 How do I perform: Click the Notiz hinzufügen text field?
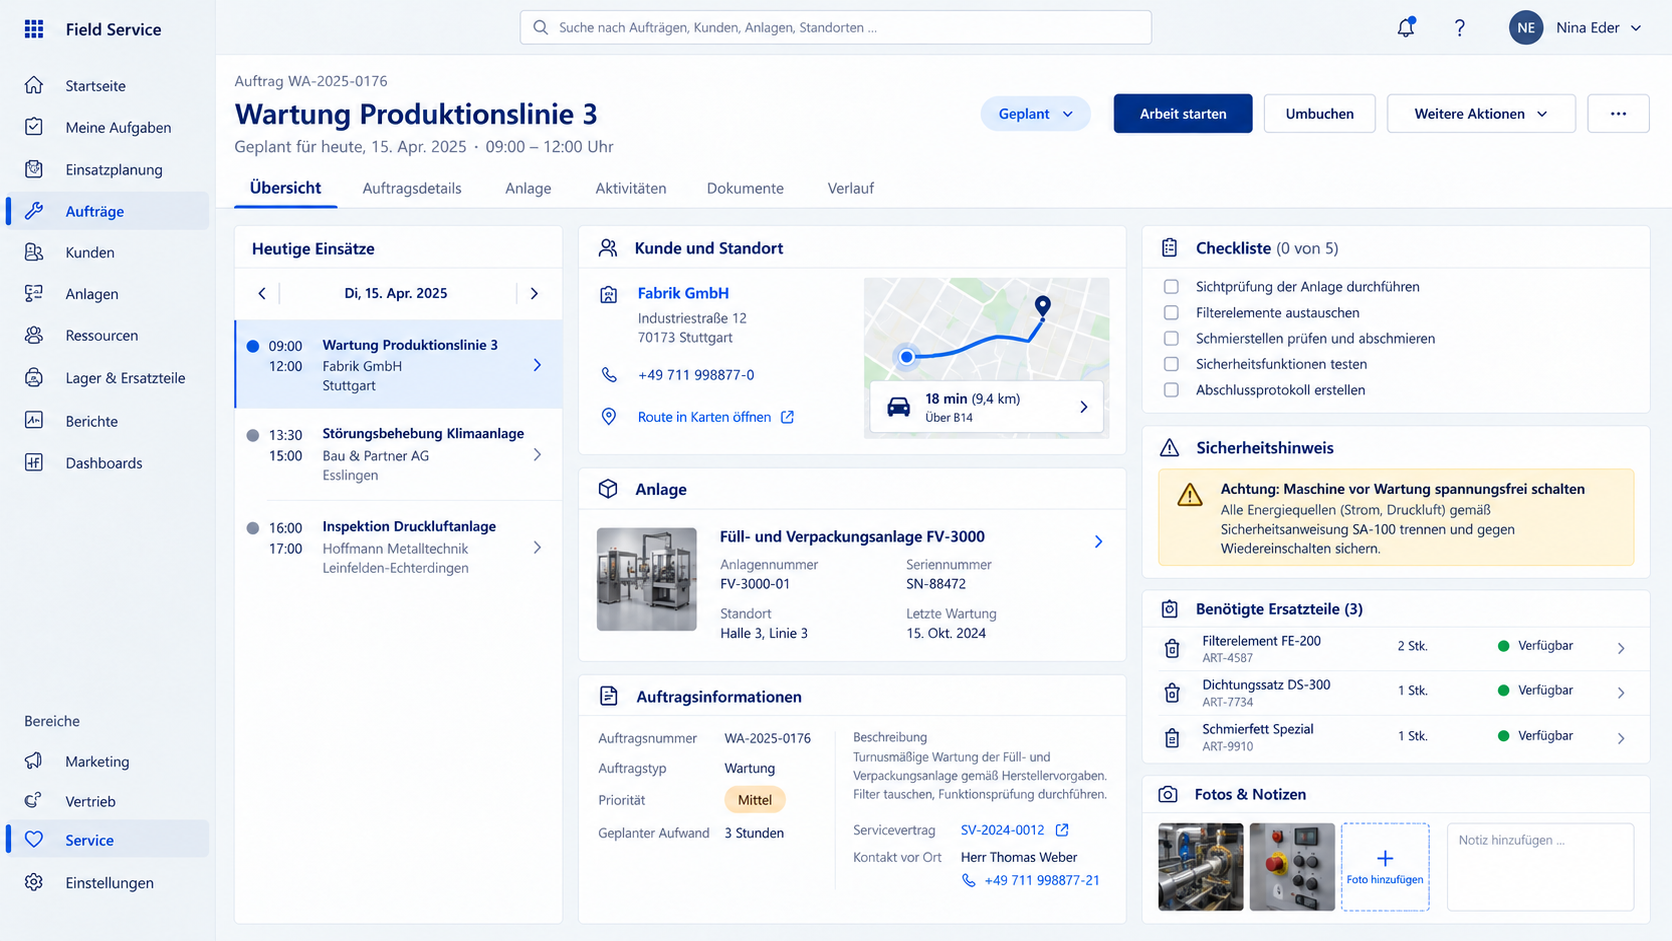[x=1540, y=867]
